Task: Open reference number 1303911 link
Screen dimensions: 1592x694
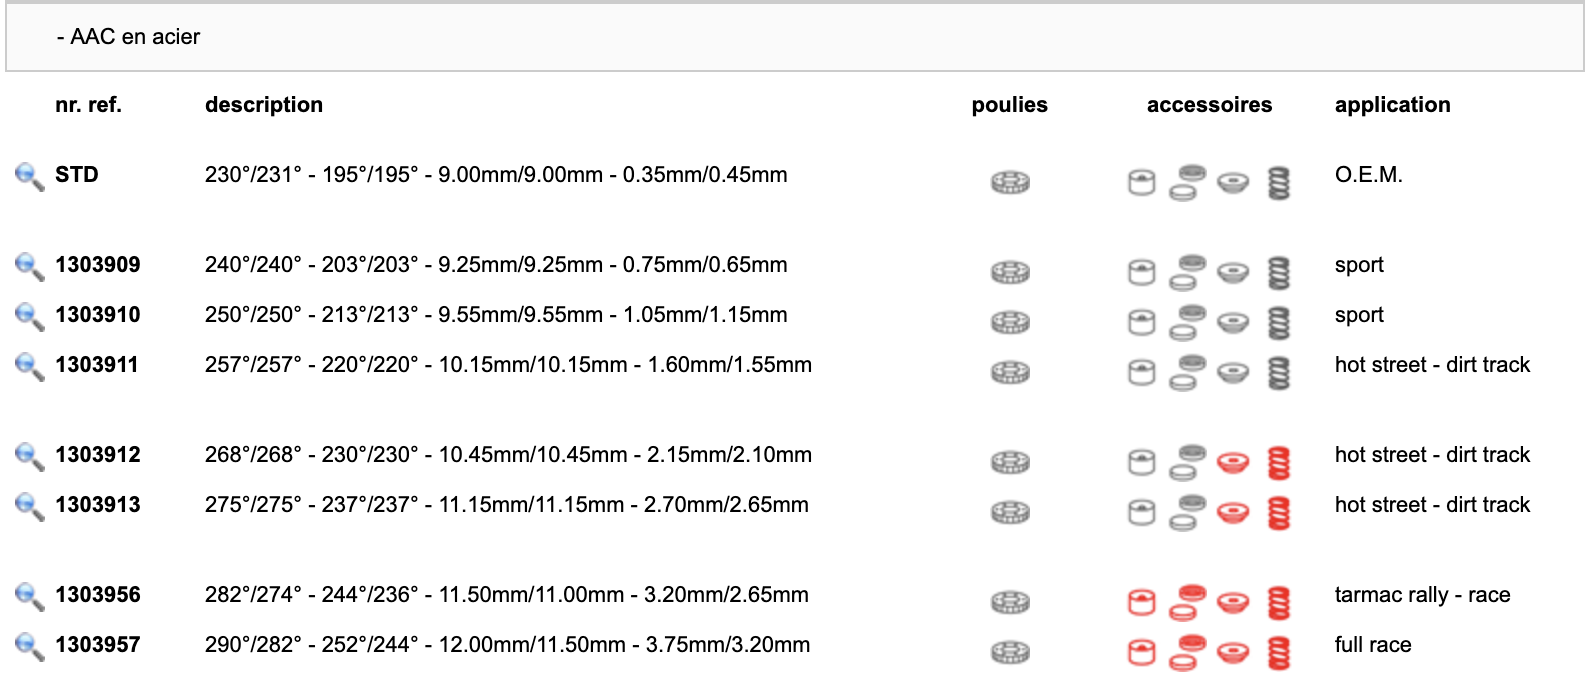Action: pos(97,365)
